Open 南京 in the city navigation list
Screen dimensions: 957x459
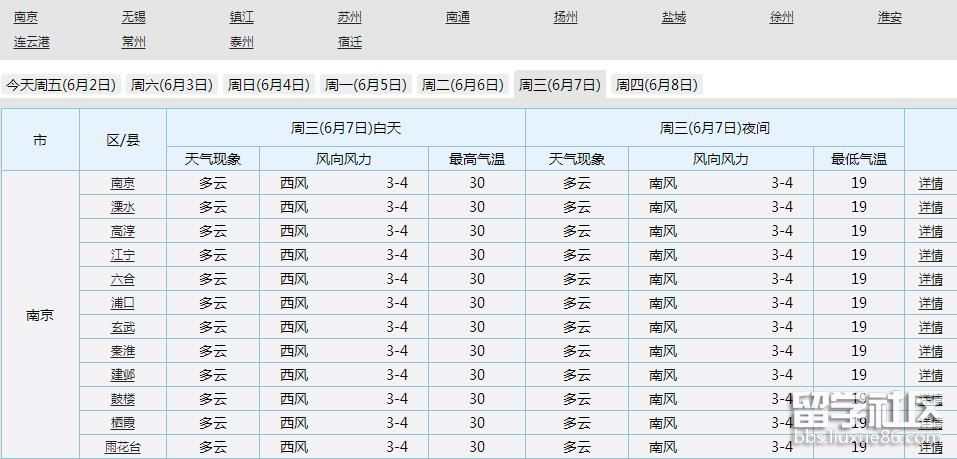tap(26, 18)
